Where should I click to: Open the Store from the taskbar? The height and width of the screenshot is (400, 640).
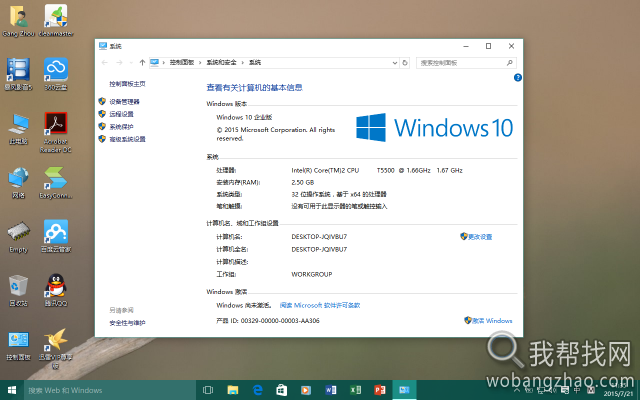(x=282, y=390)
